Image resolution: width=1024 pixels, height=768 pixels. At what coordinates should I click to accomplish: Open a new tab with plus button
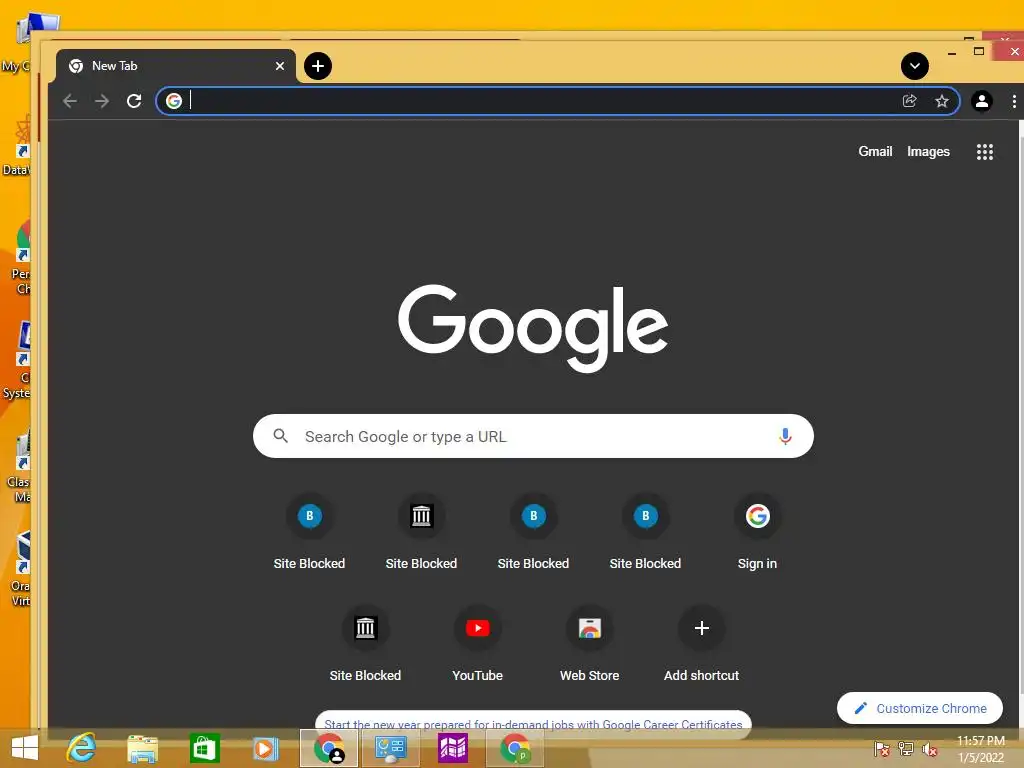click(318, 66)
